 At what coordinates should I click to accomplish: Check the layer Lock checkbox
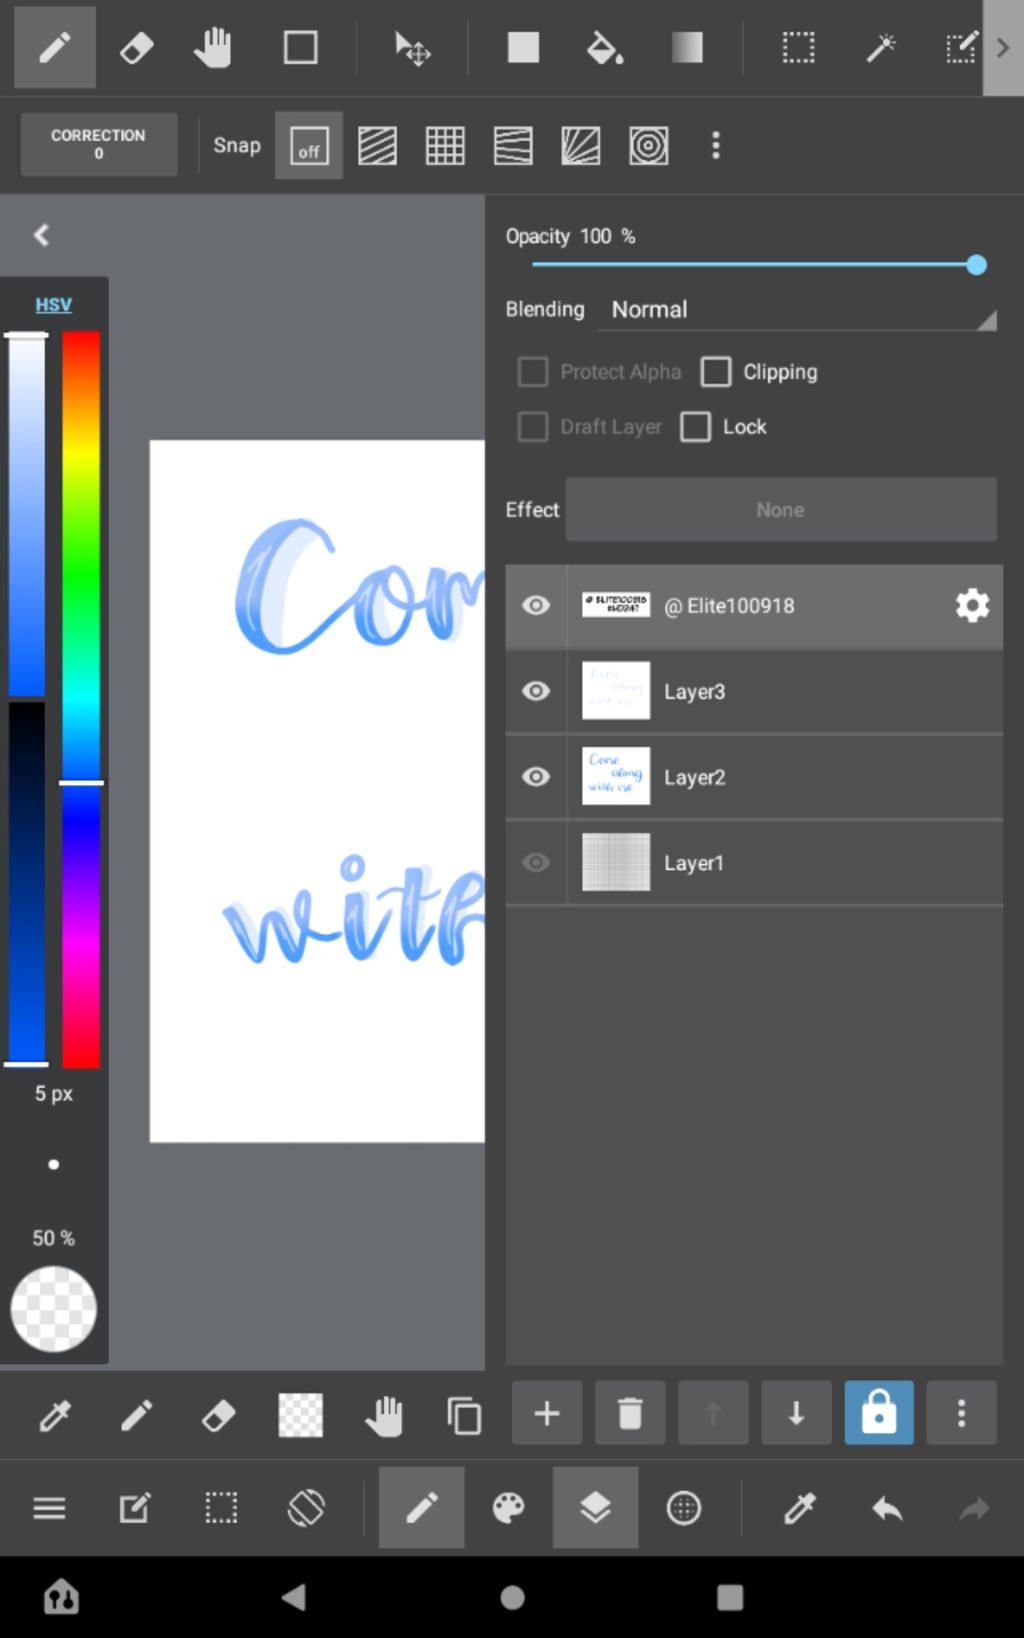click(696, 427)
